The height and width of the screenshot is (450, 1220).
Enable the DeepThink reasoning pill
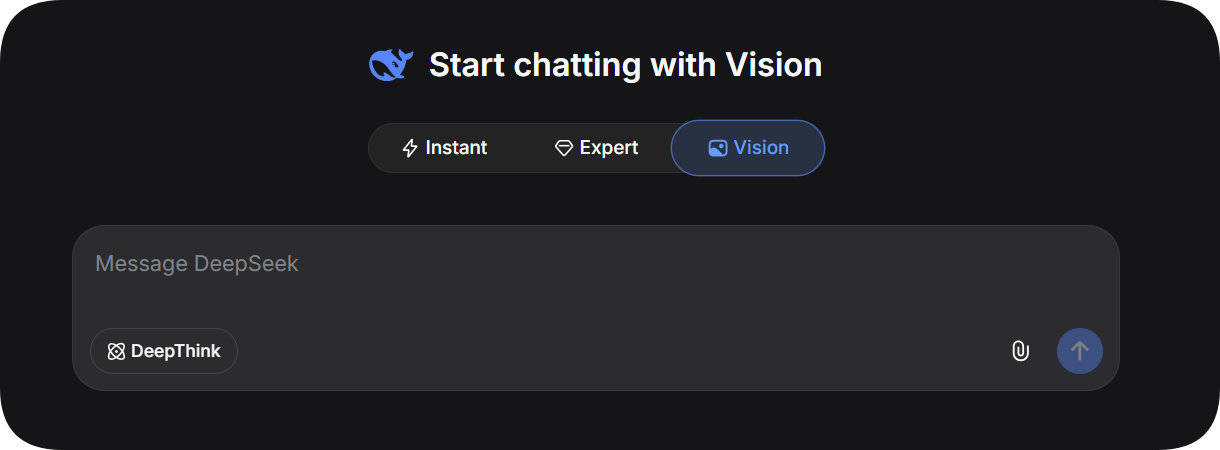164,351
